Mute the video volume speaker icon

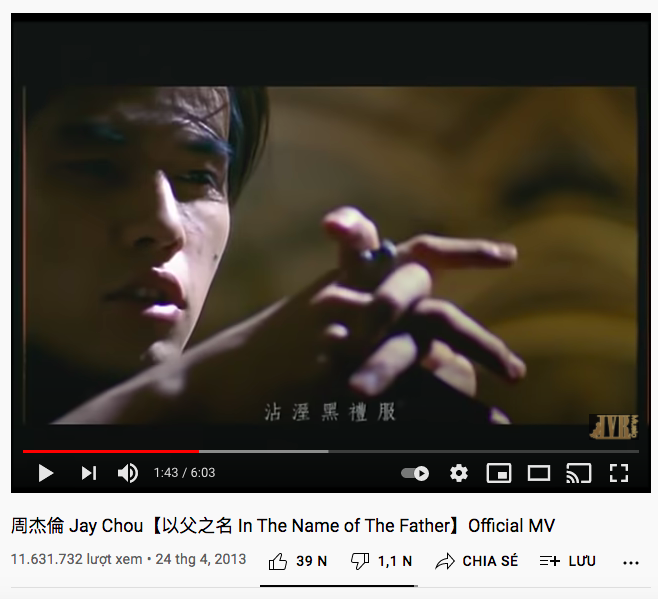tap(128, 473)
